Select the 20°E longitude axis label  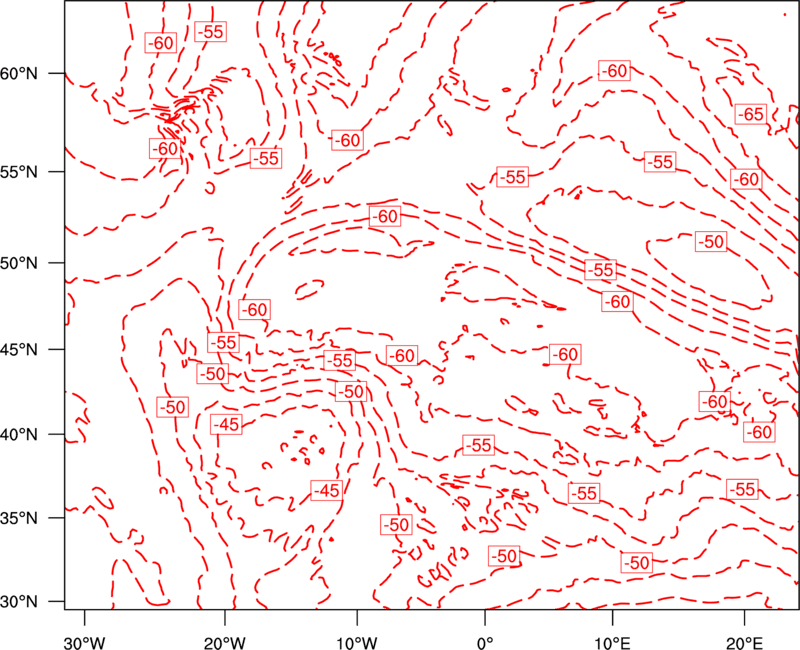point(744,642)
